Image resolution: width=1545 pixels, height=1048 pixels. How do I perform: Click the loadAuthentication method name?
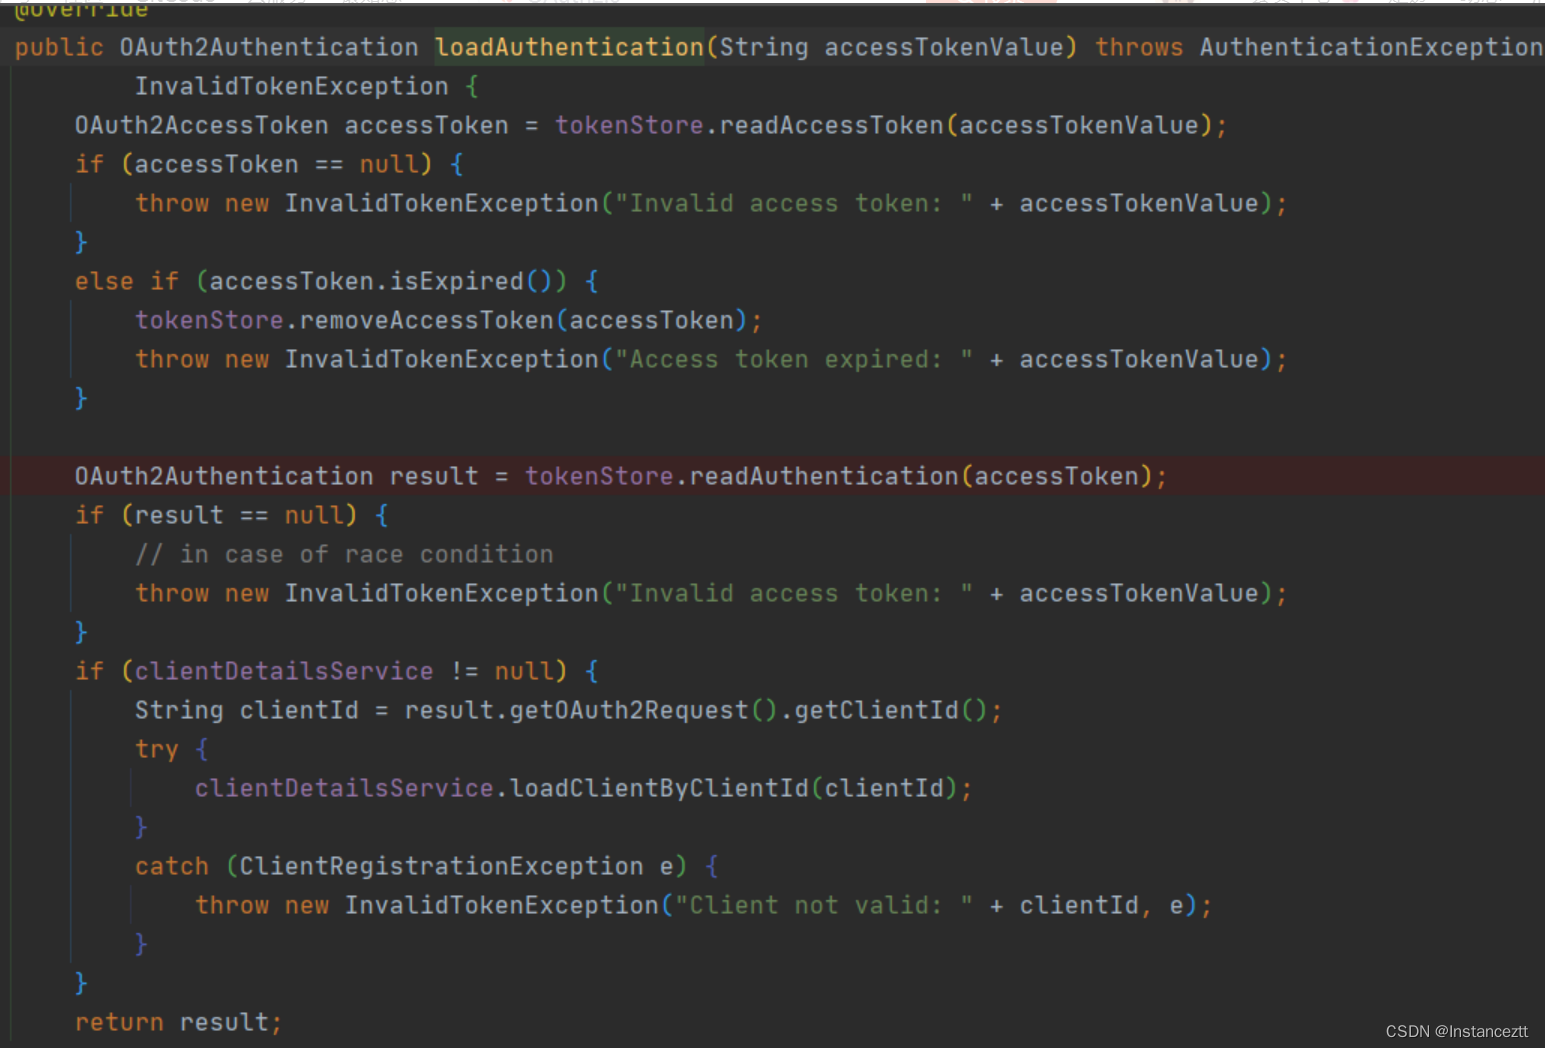(x=569, y=47)
